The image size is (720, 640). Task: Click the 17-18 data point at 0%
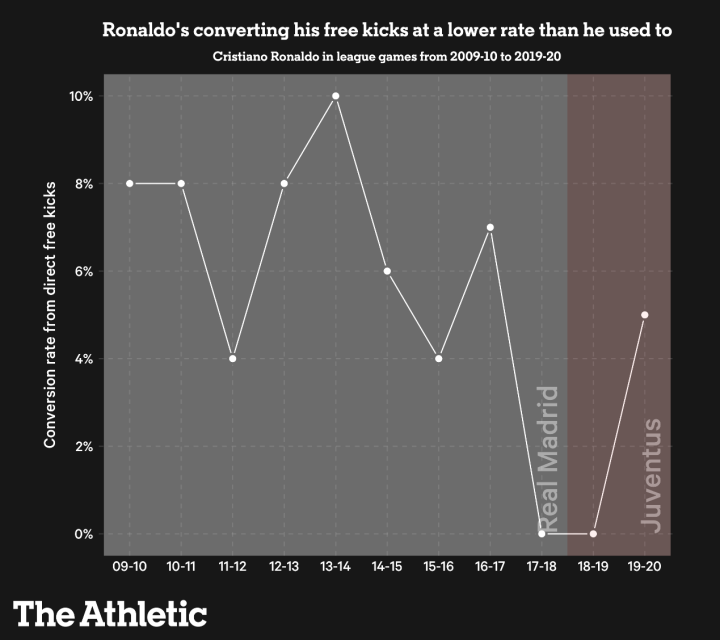542,533
